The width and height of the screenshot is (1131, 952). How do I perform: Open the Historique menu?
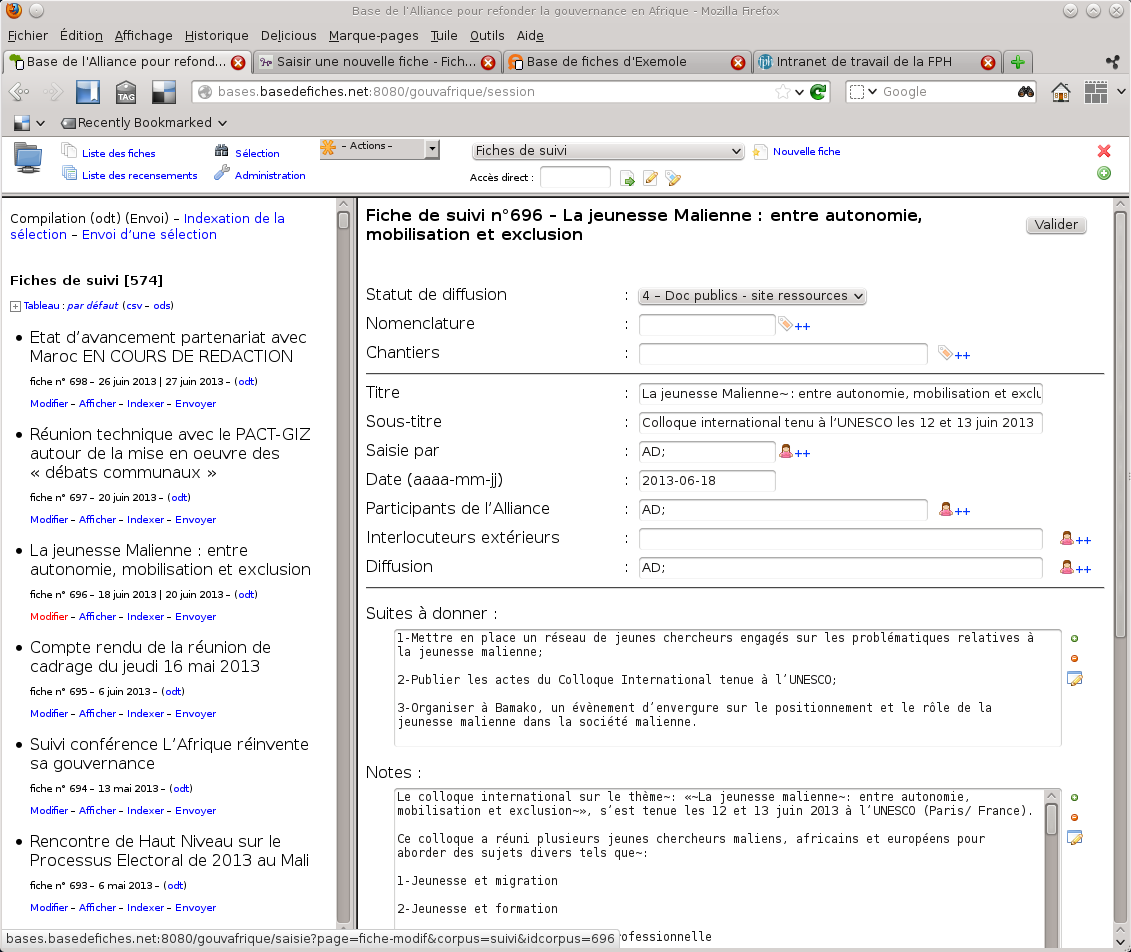click(216, 35)
